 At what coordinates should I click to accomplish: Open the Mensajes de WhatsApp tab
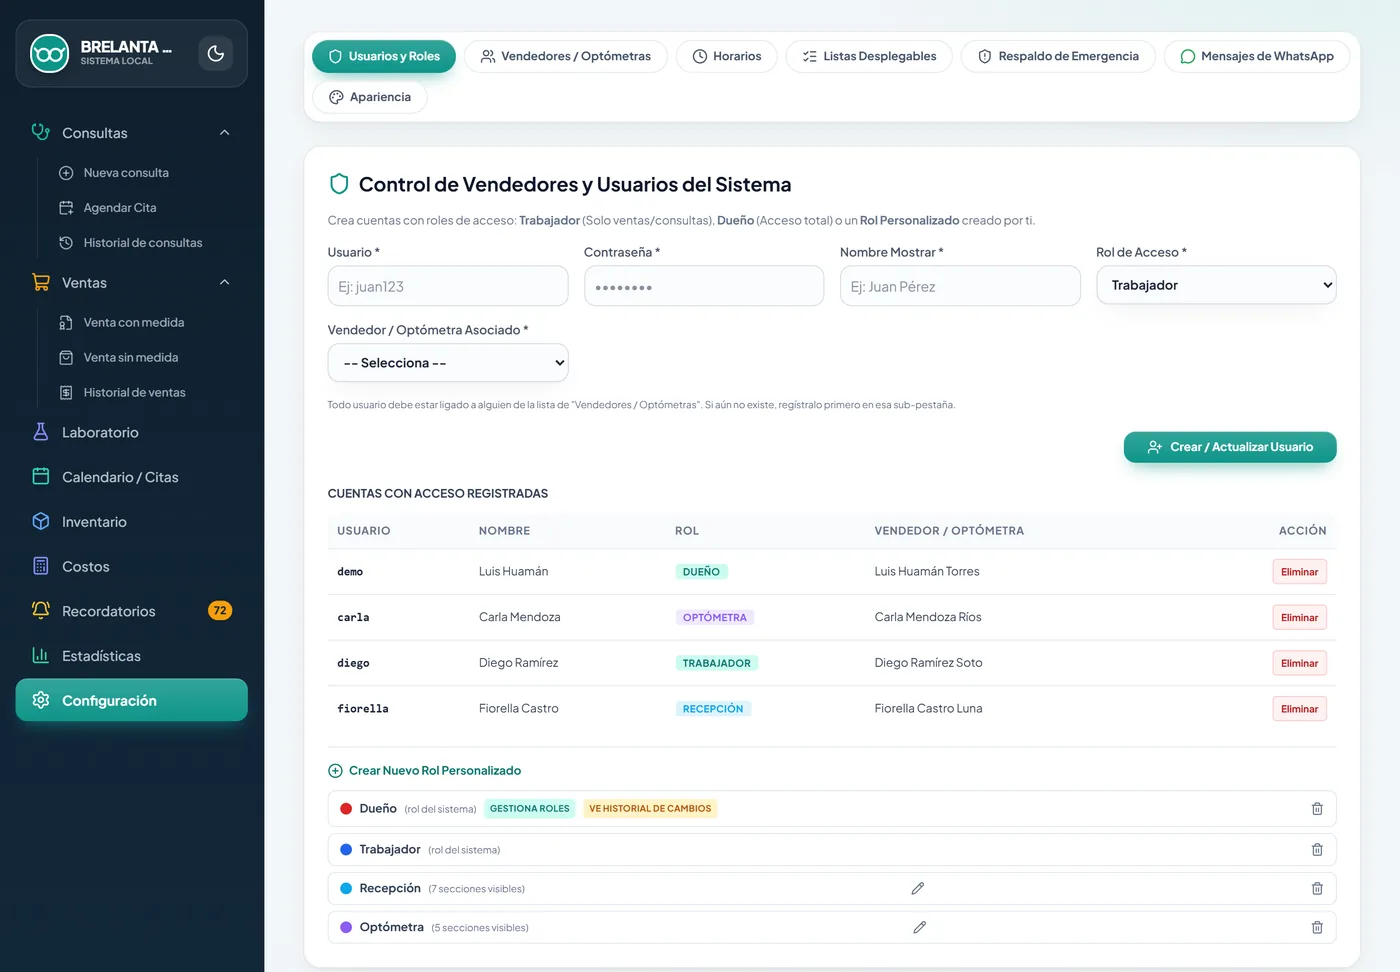(1256, 56)
